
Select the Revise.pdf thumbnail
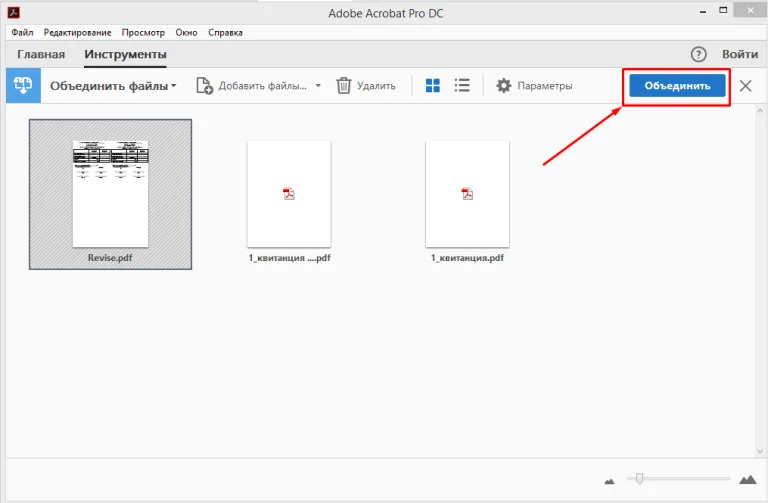(110, 194)
